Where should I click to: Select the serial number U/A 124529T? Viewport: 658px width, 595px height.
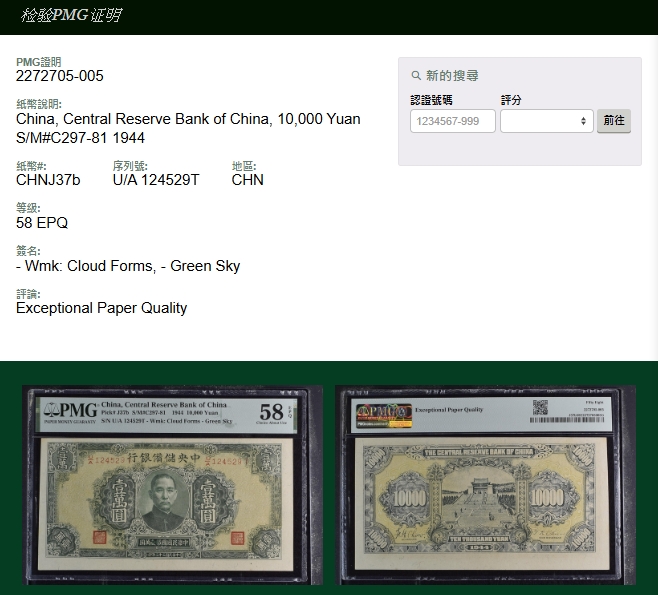pyautogui.click(x=156, y=180)
